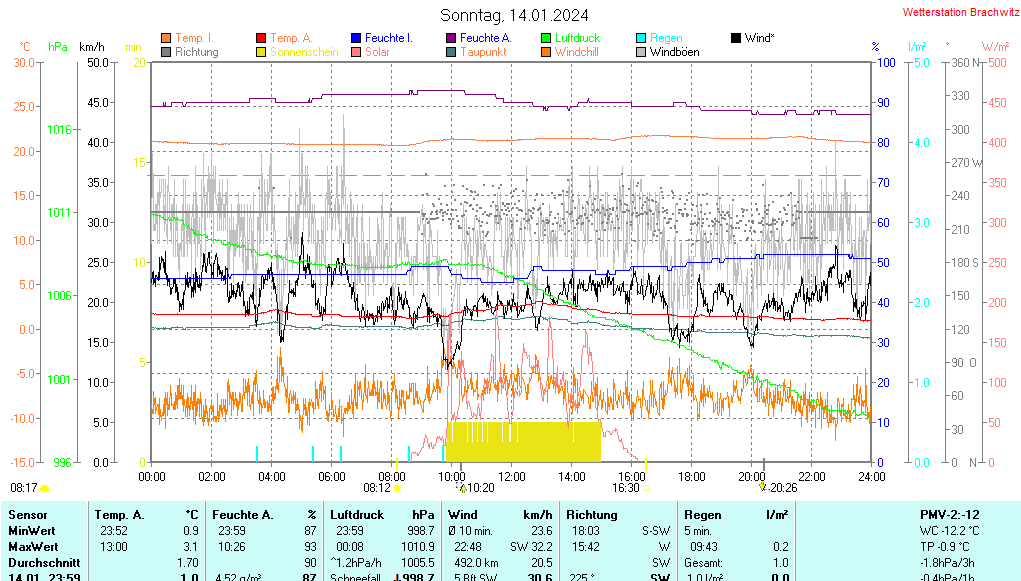Click the Taupunkt legend label
This screenshot has width=1021, height=581.
pyautogui.click(x=483, y=52)
